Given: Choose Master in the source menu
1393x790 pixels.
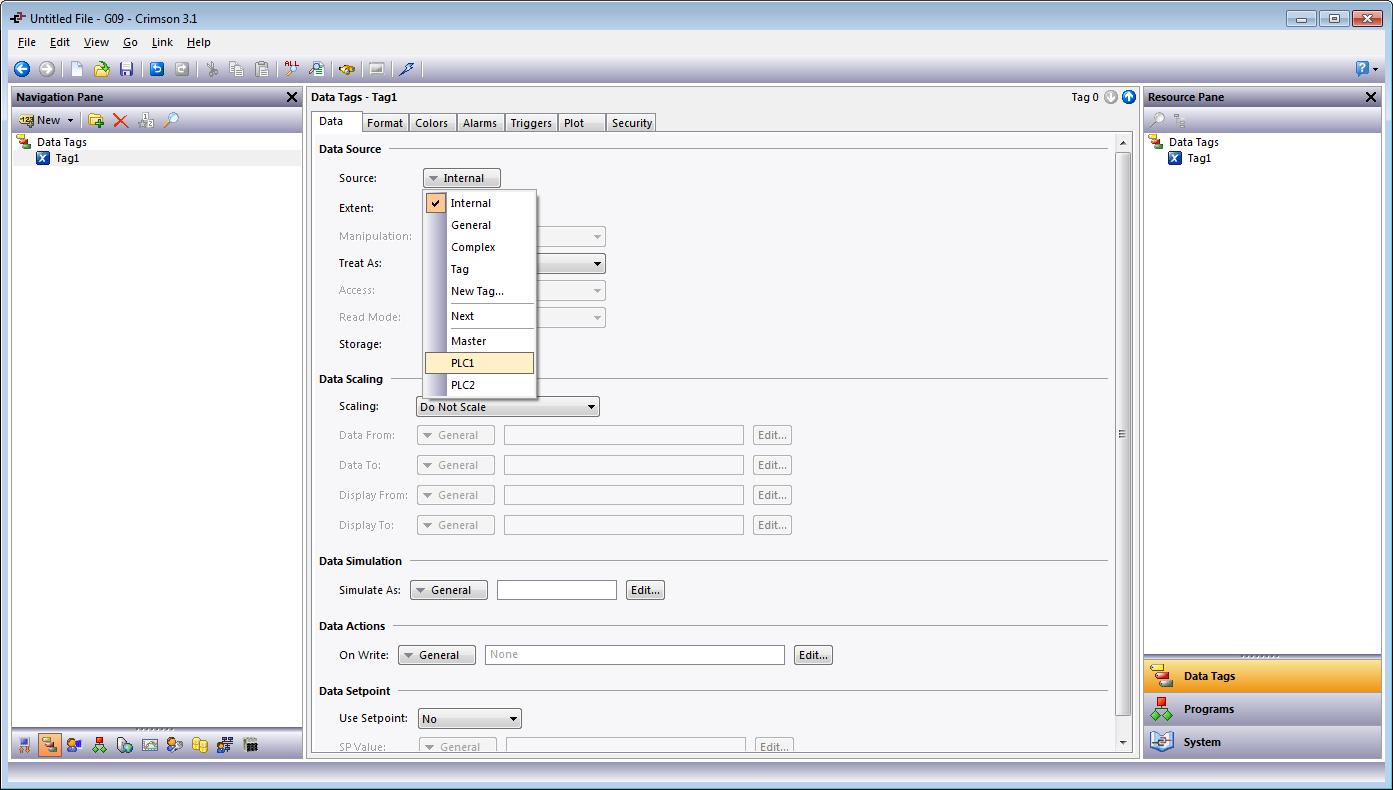Looking at the screenshot, I should tap(480, 341).
